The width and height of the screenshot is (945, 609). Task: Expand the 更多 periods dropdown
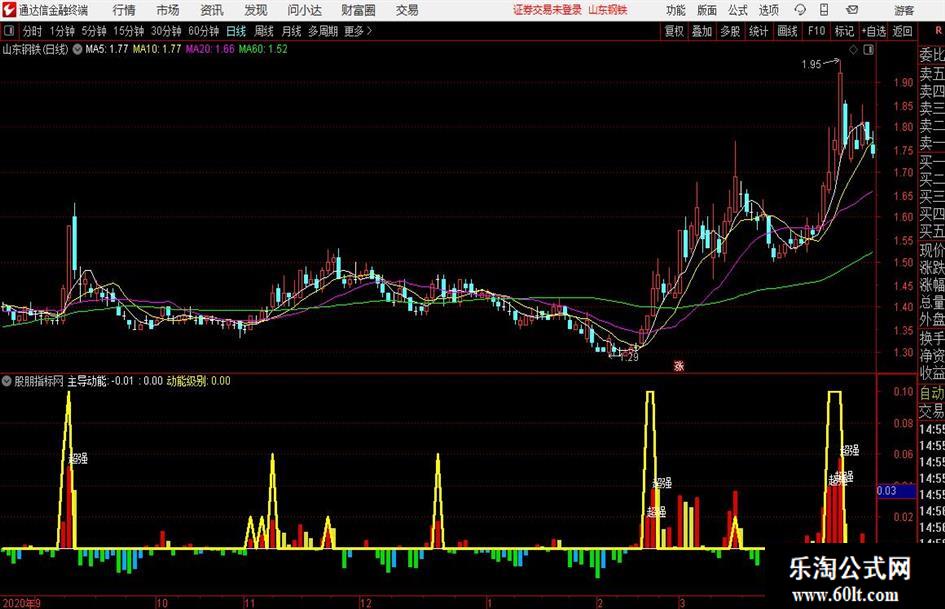[x=358, y=31]
